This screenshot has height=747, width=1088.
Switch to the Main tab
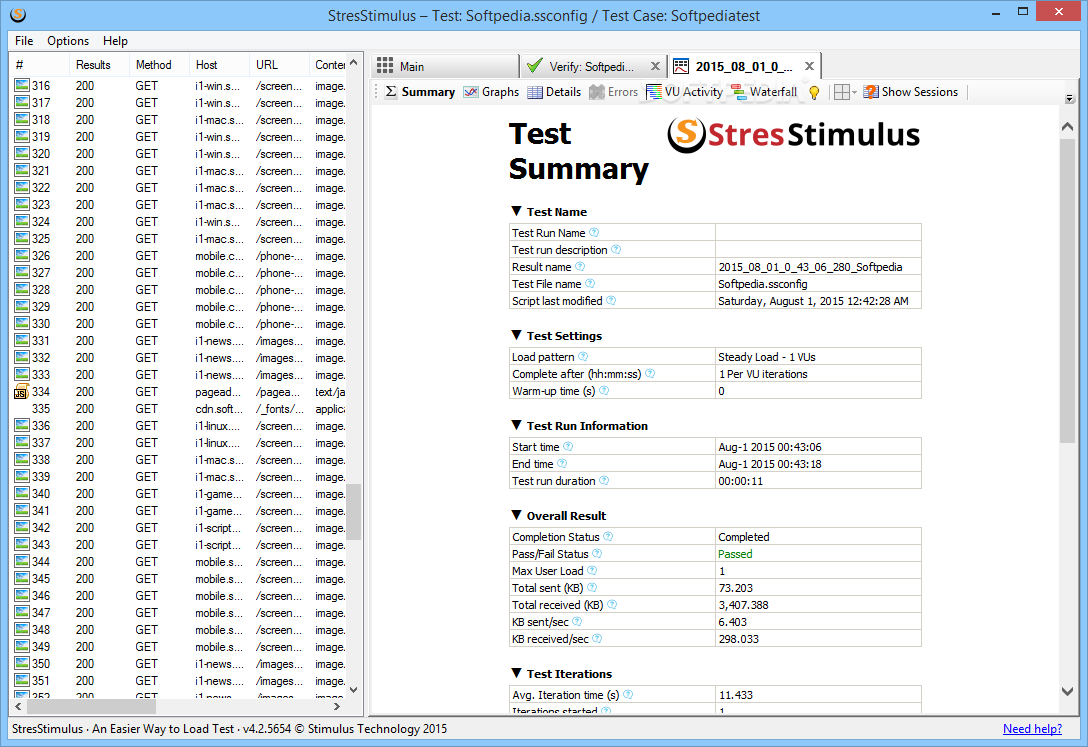point(445,67)
